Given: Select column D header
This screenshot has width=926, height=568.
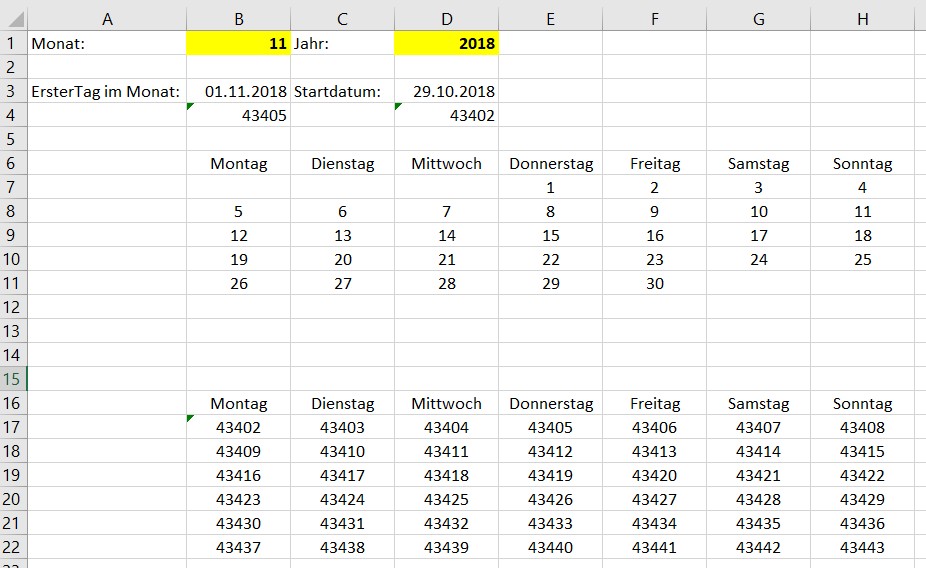Looking at the screenshot, I should click(446, 19).
